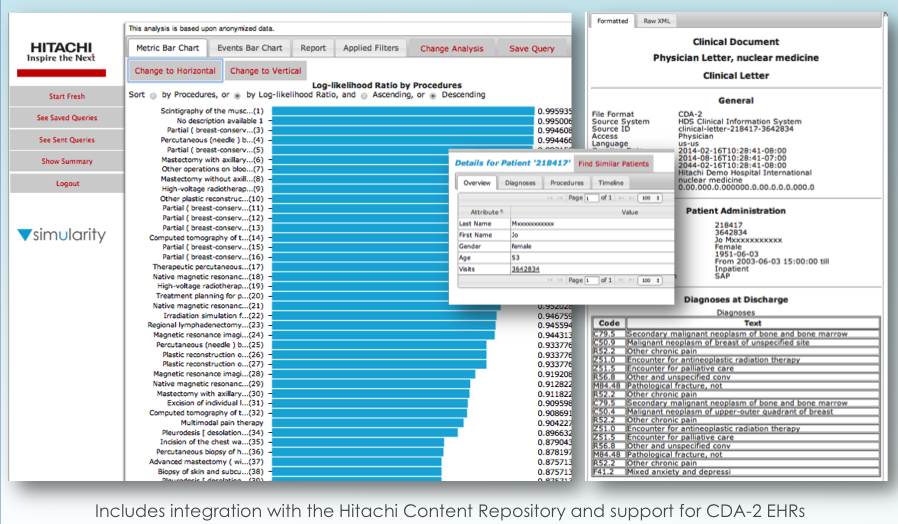Select sort by Log-likelihood Ratio radio

(x=237, y=96)
